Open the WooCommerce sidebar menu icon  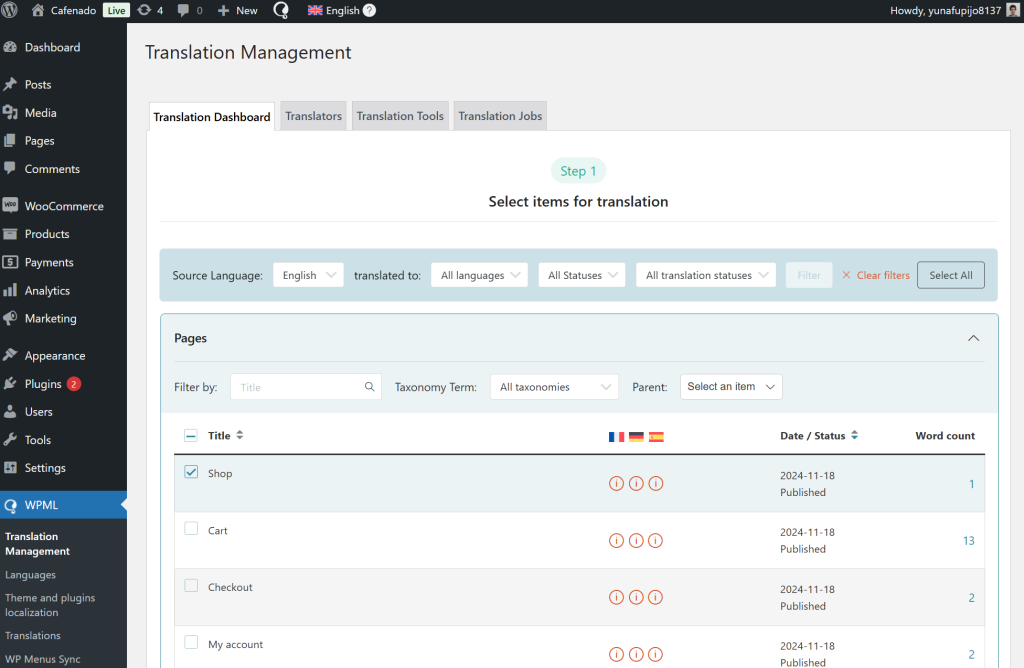point(13,205)
